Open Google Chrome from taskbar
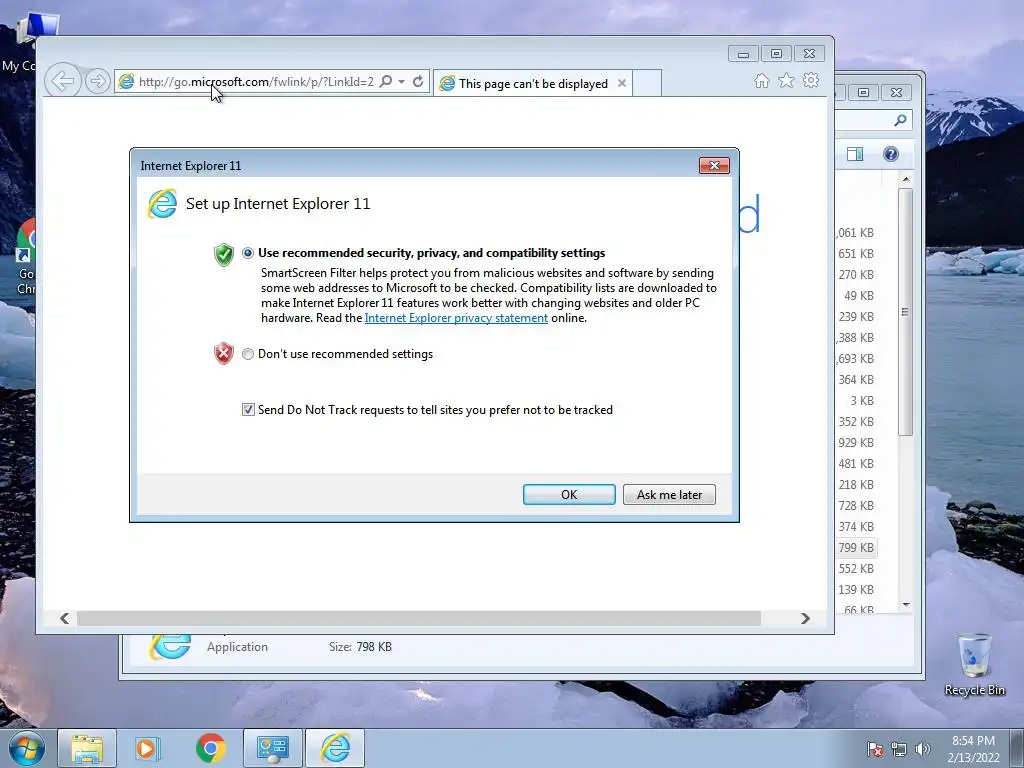 [x=210, y=748]
